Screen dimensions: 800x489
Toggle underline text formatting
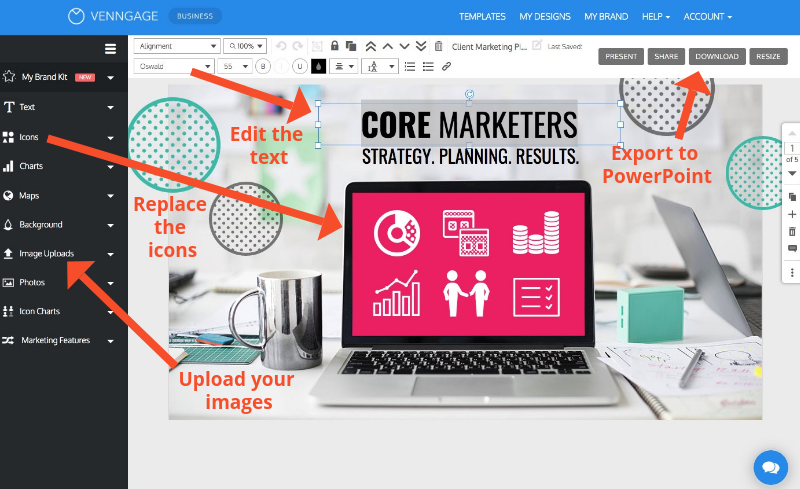[x=300, y=66]
